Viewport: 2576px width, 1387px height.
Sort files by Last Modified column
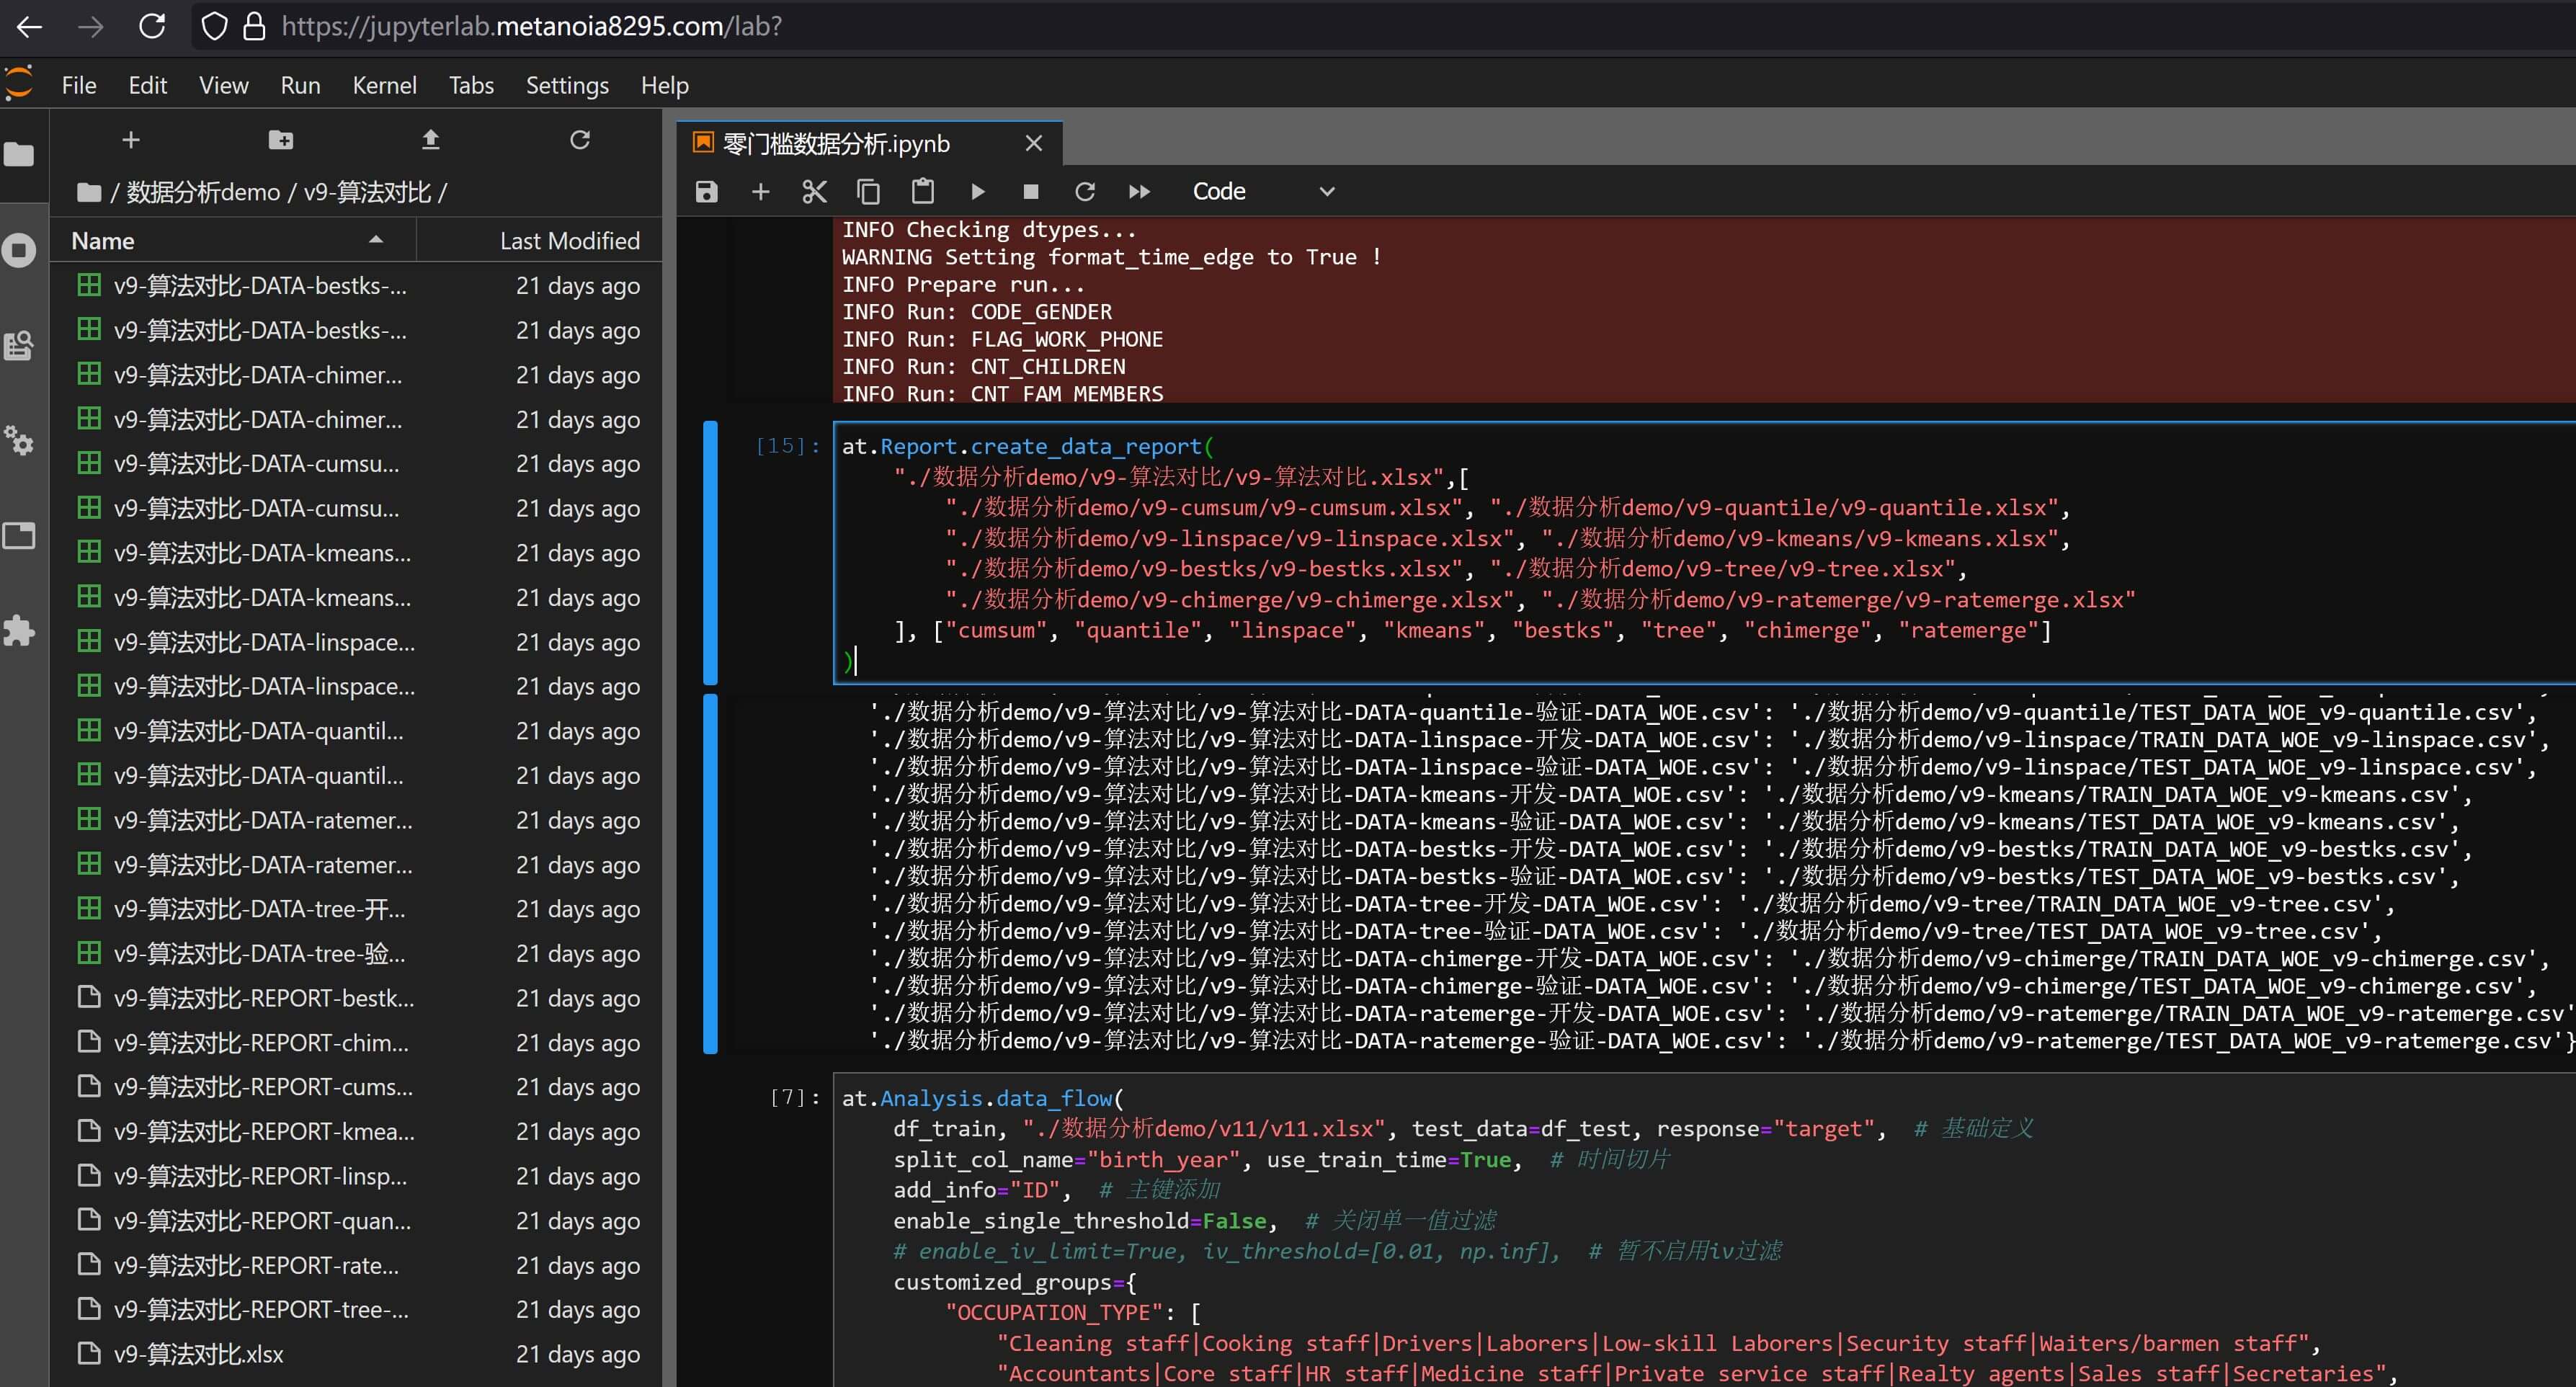[569, 241]
